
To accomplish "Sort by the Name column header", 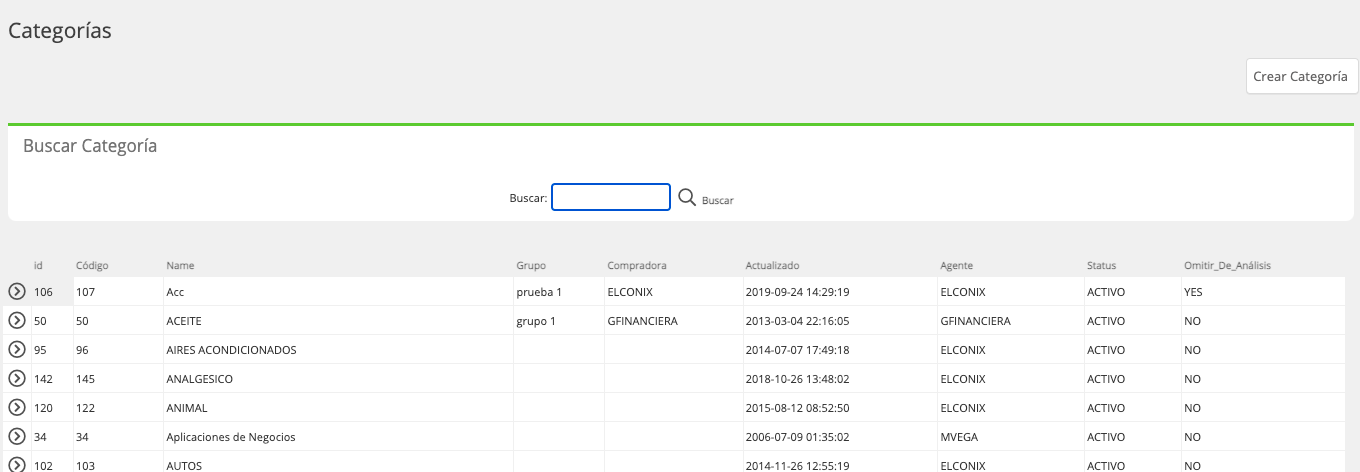I will [180, 266].
